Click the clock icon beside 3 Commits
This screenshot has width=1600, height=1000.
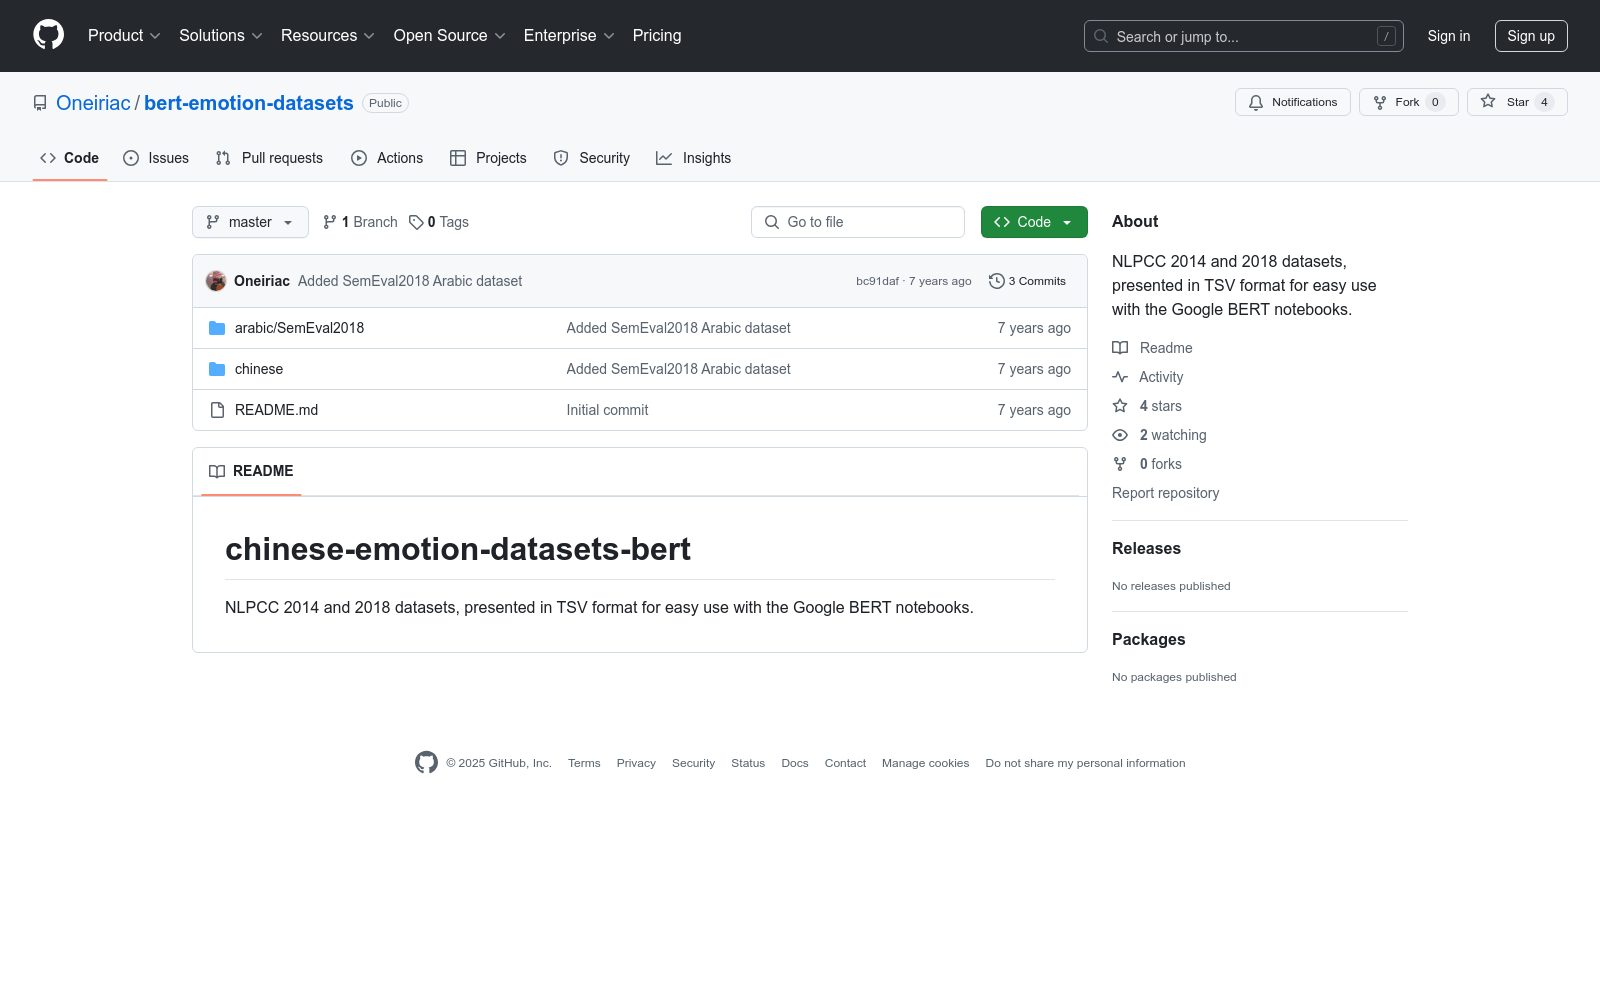tap(996, 281)
